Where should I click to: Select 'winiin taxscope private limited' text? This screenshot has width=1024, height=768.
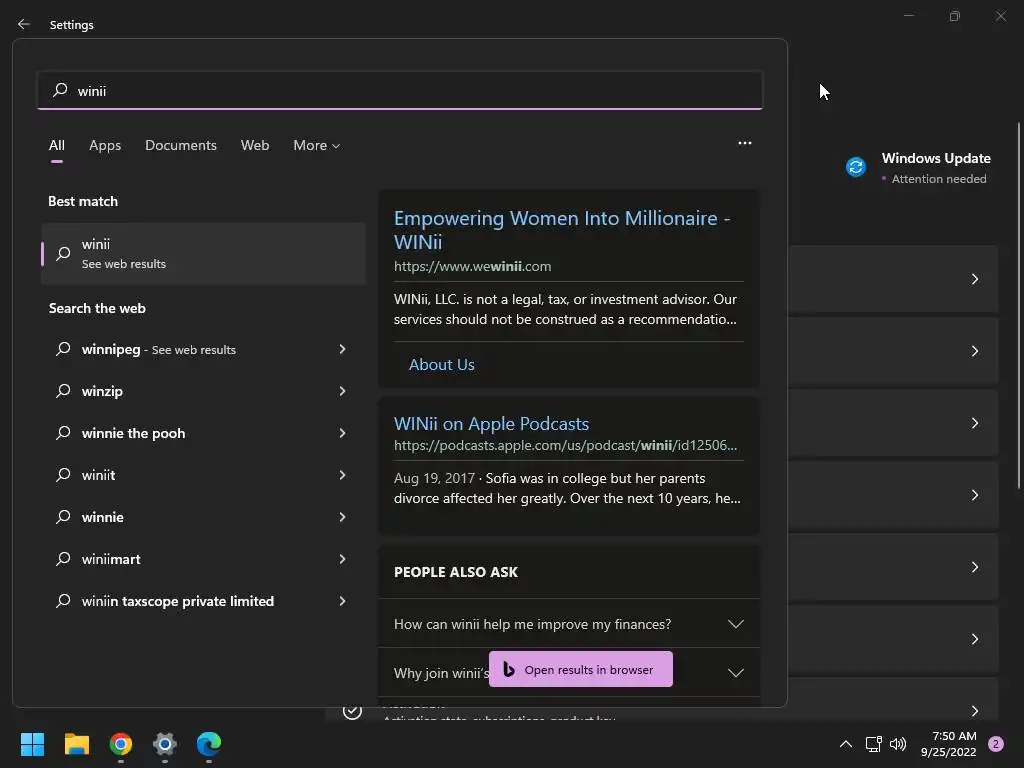click(178, 601)
